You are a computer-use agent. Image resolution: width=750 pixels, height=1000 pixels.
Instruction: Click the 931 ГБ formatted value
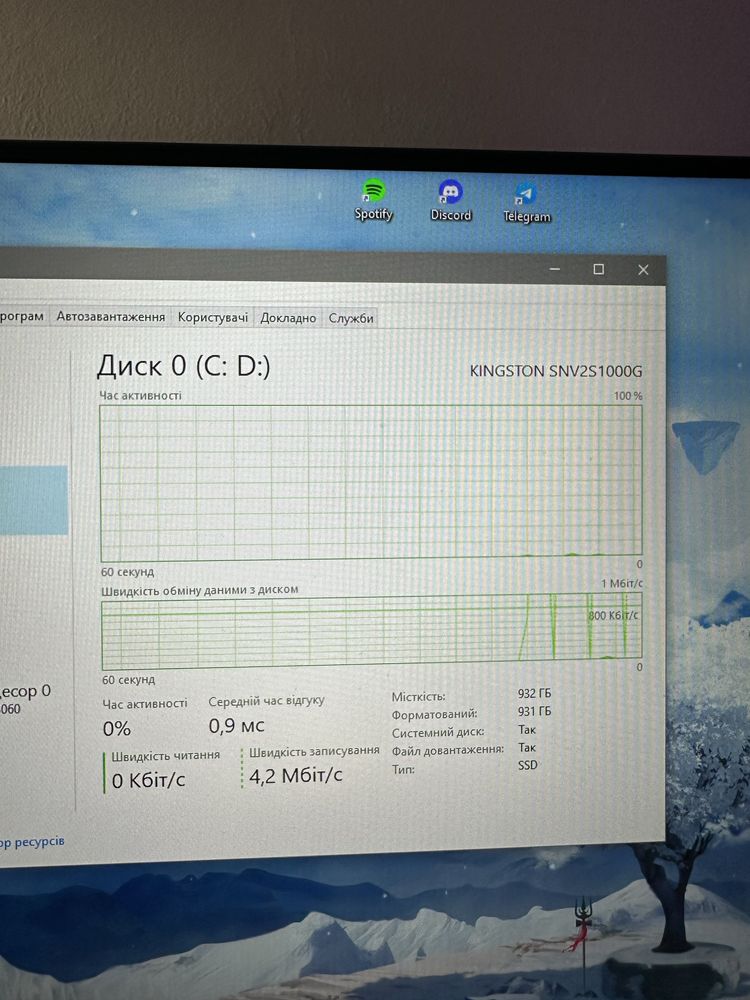pyautogui.click(x=534, y=711)
